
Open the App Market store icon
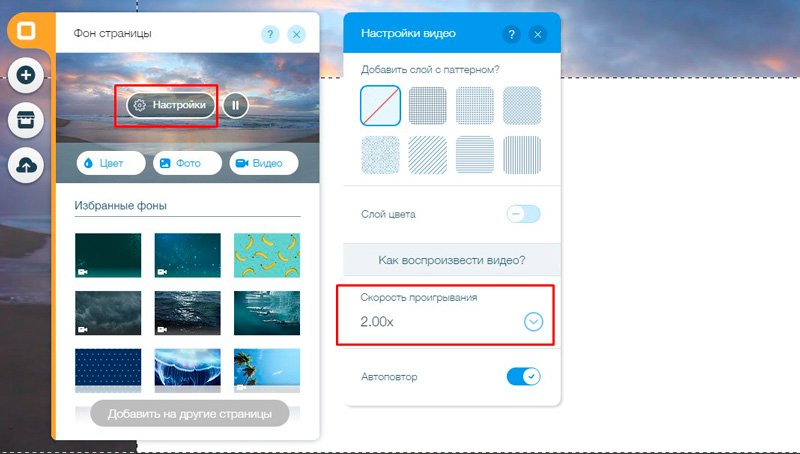point(26,120)
